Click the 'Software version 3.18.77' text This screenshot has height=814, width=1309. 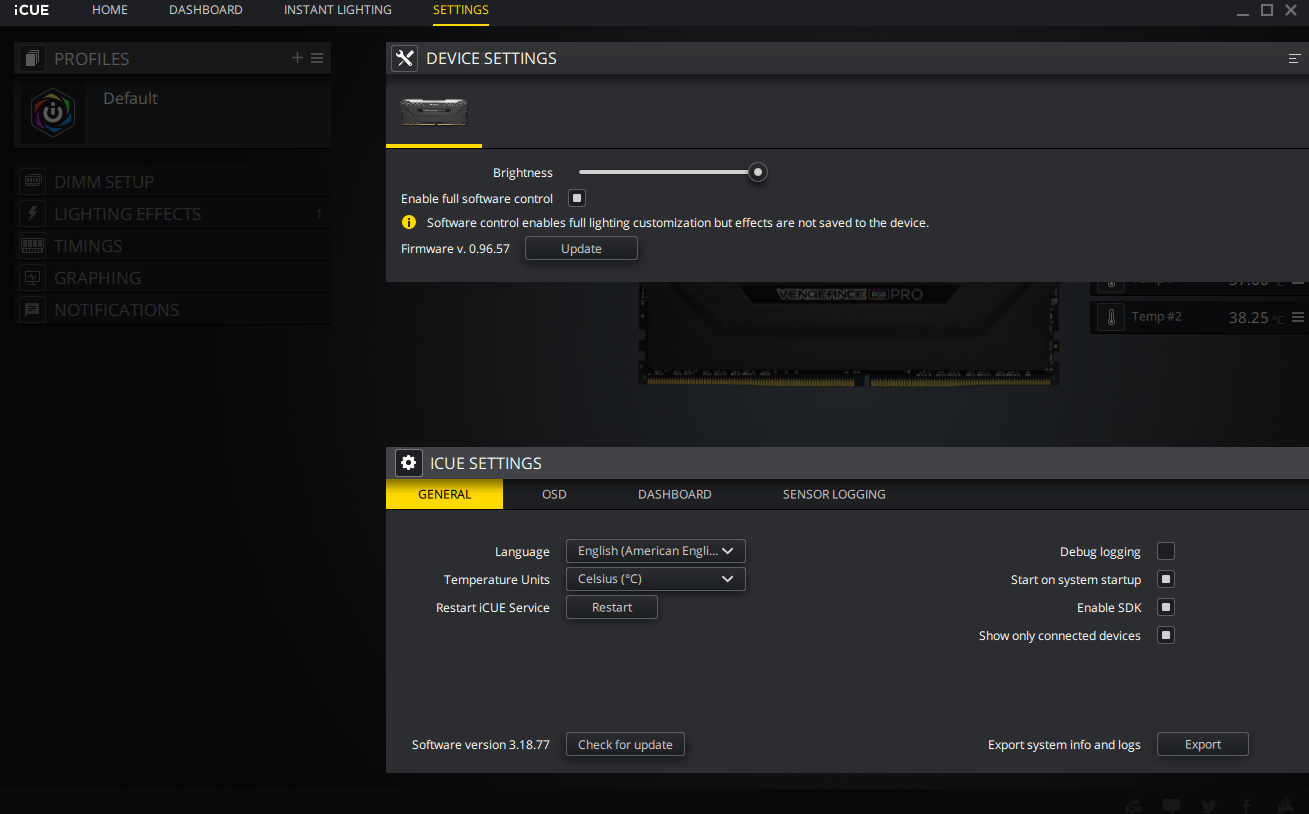click(481, 745)
